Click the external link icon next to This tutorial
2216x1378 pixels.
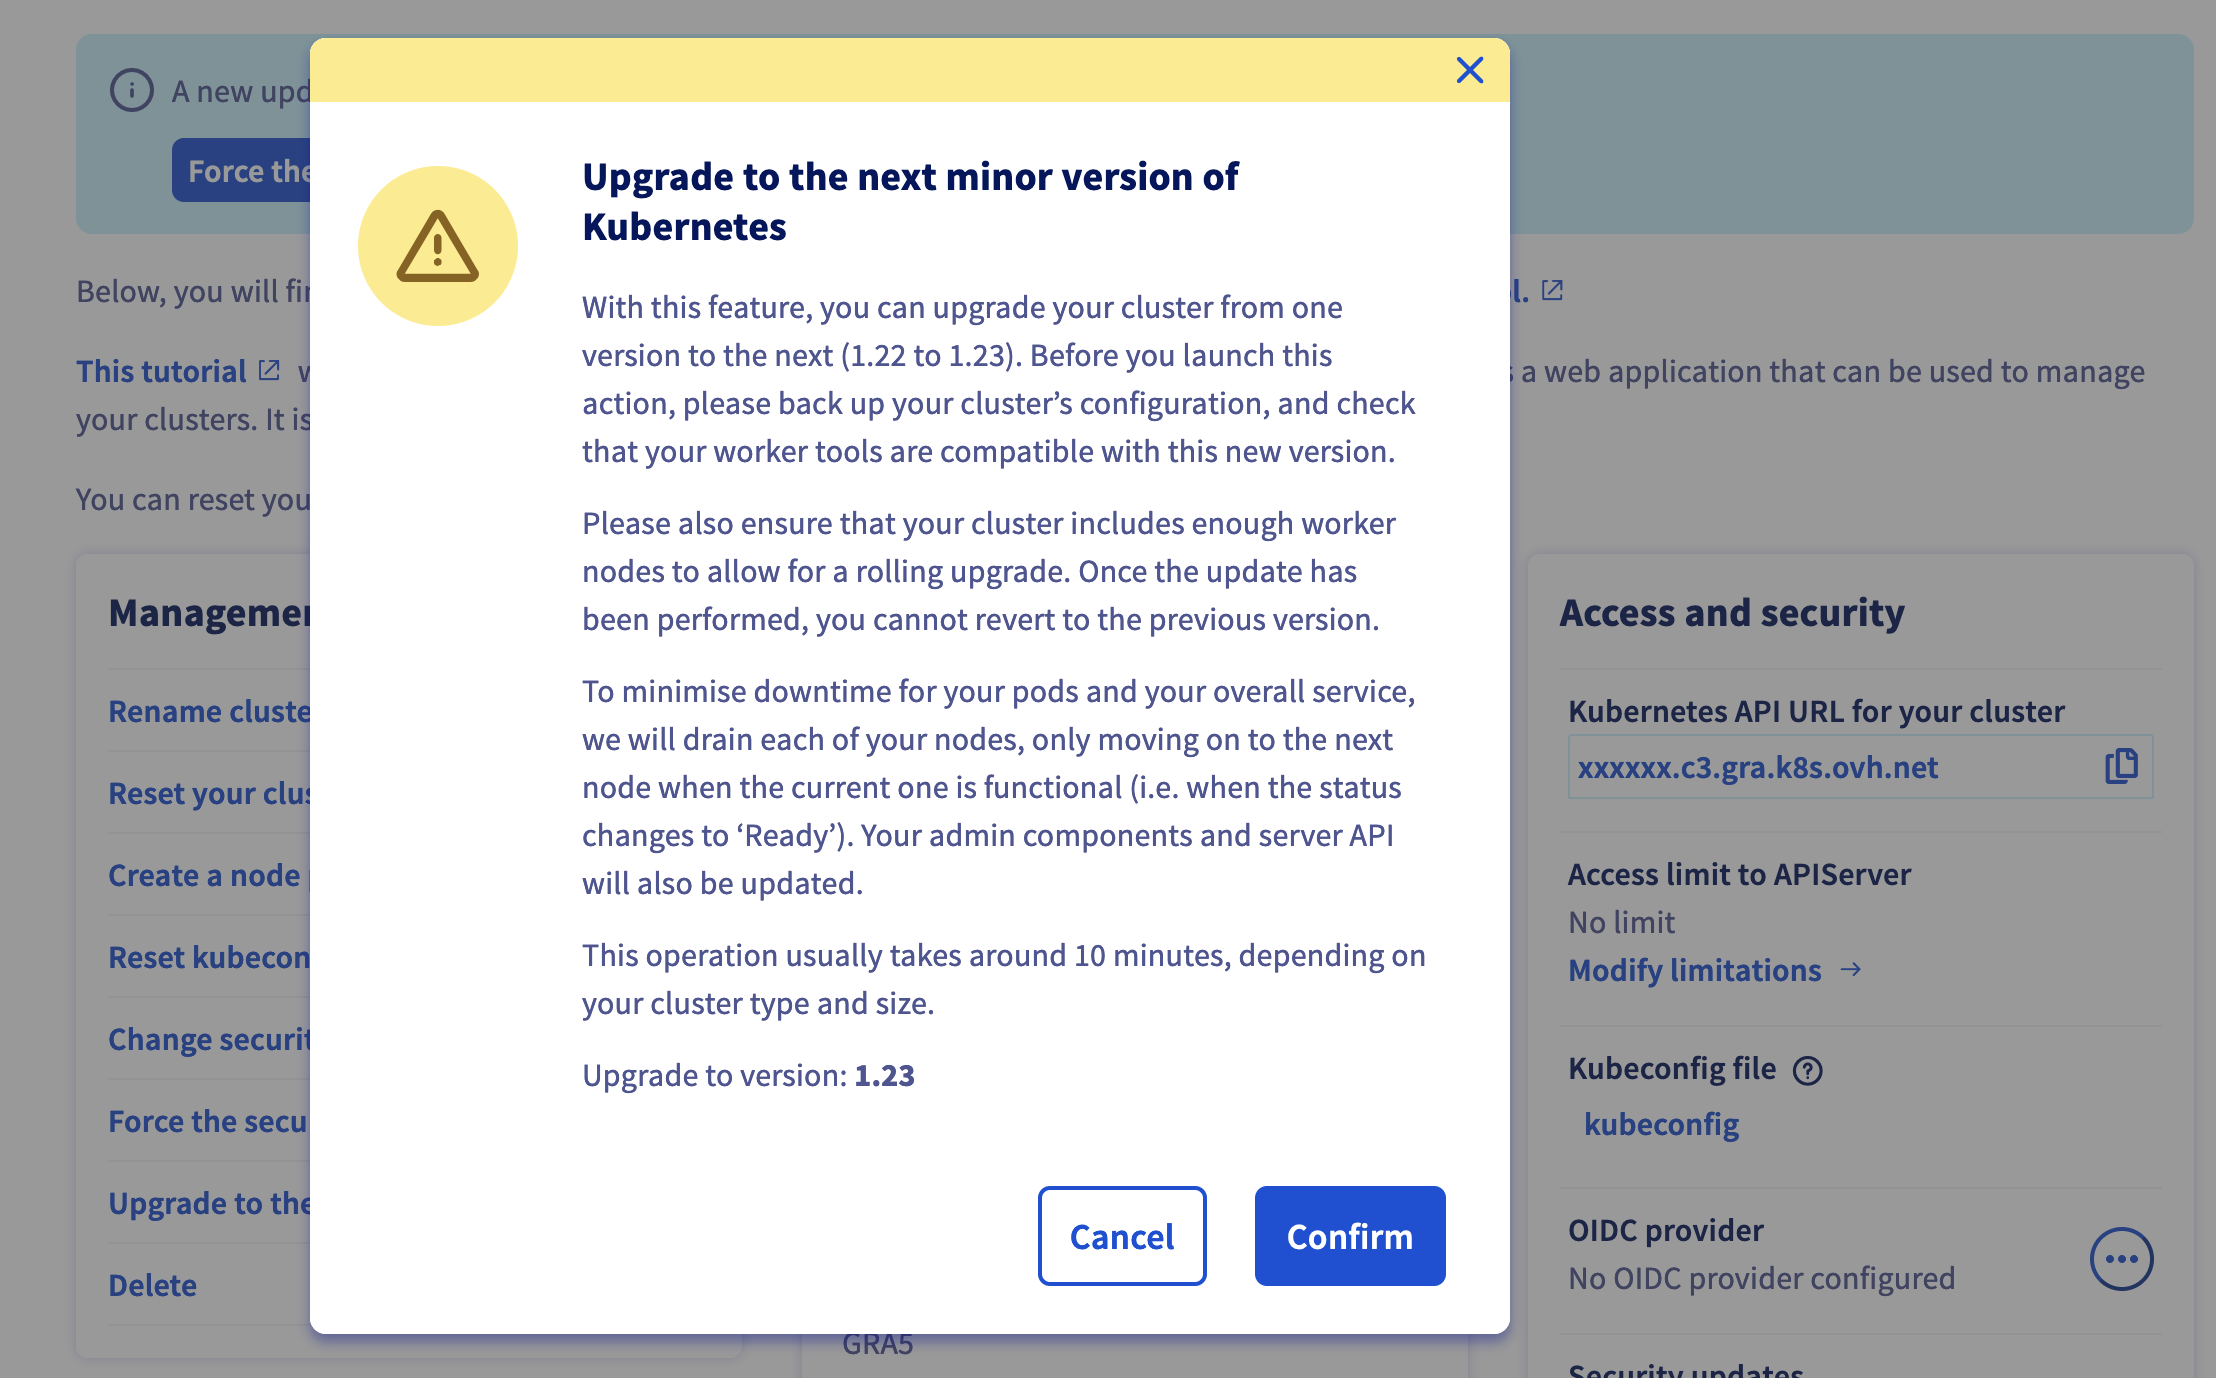[269, 370]
